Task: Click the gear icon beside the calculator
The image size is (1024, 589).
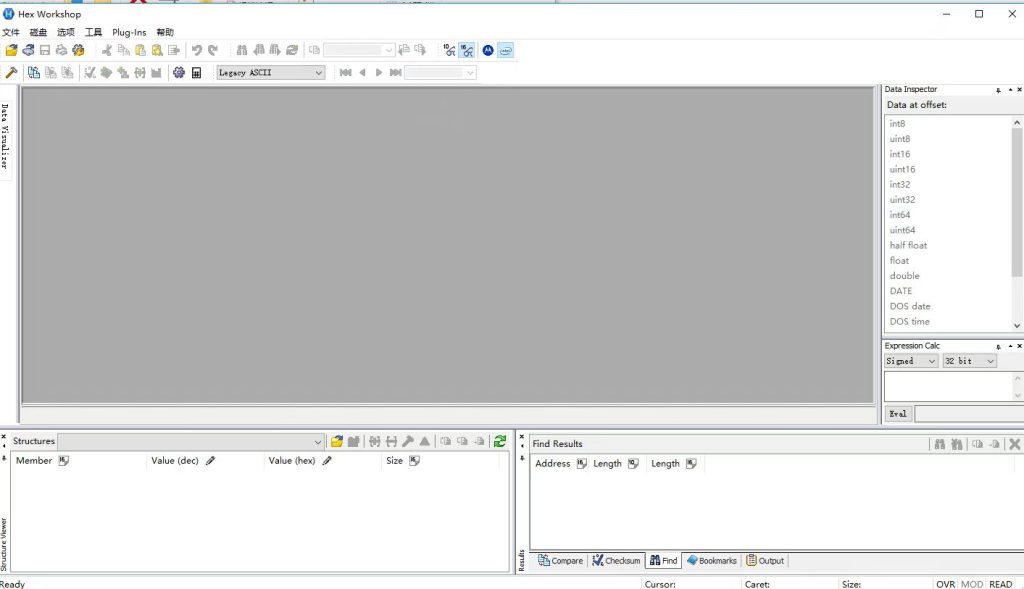Action: click(179, 73)
